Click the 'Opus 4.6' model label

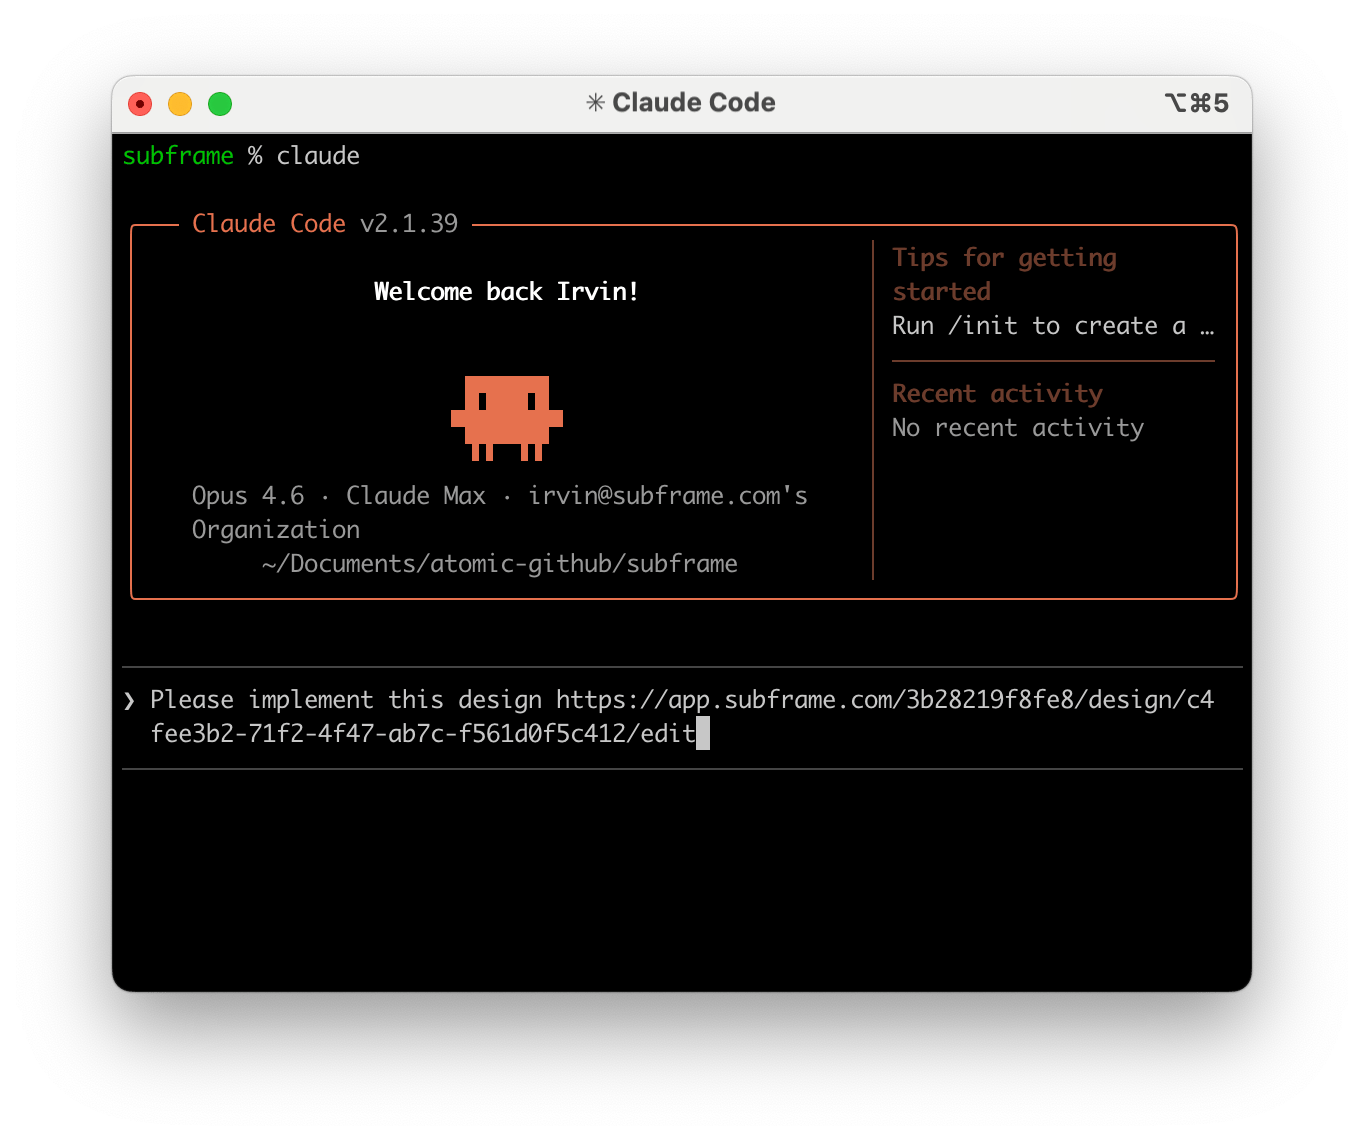point(248,496)
